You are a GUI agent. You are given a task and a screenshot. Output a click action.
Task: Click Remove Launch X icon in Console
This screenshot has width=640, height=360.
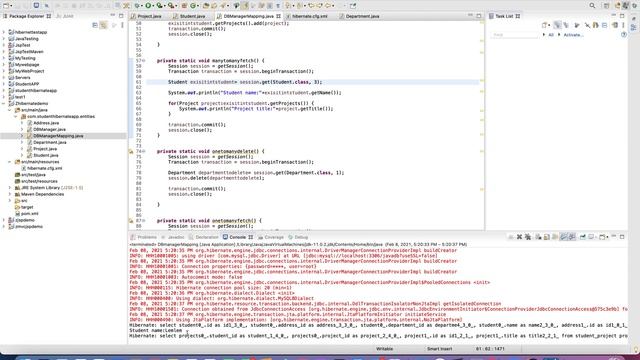coord(519,237)
